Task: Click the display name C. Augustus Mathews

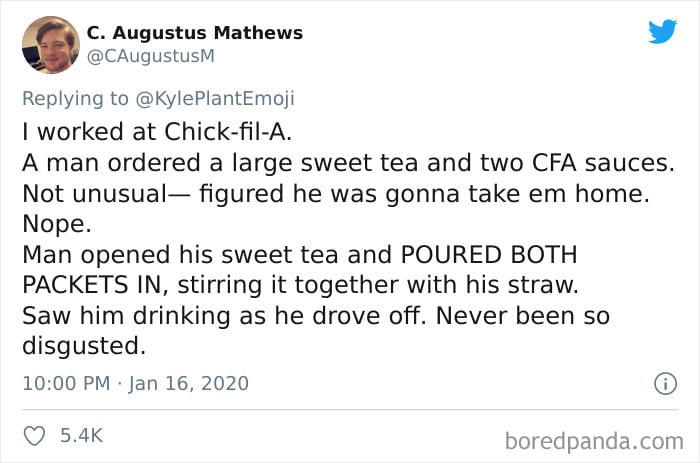Action: pos(195,33)
